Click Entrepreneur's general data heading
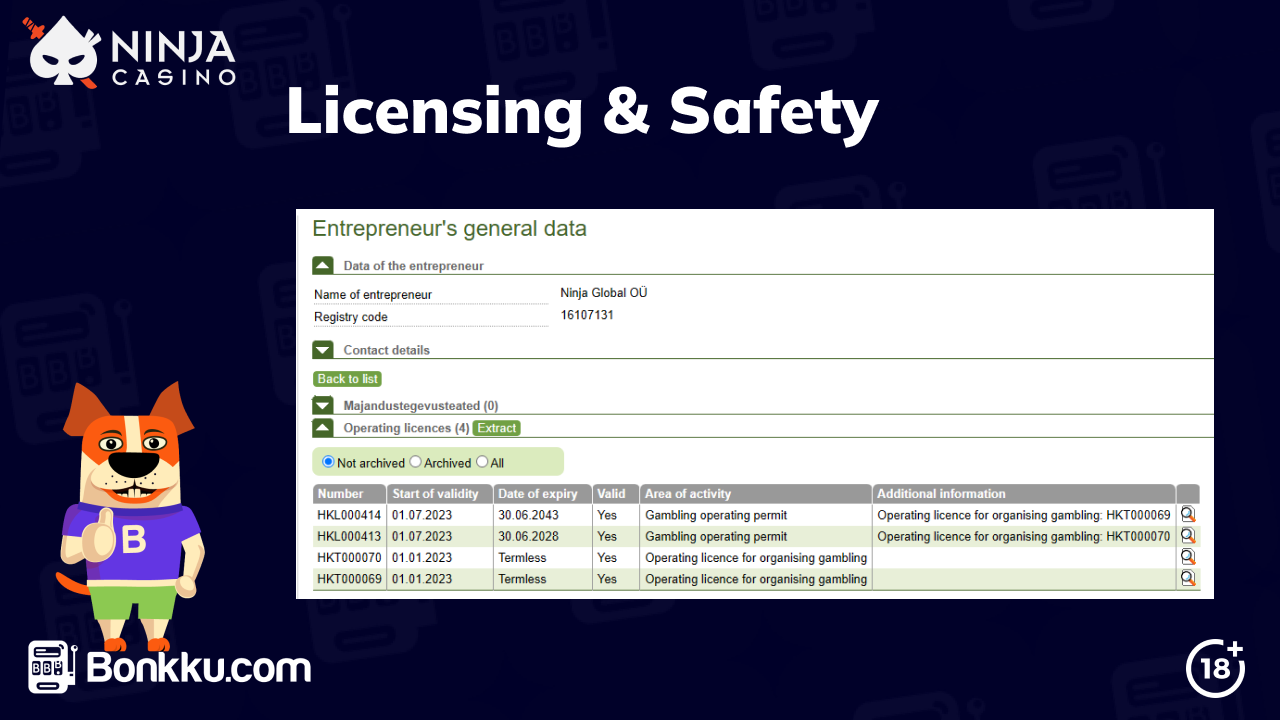The height and width of the screenshot is (720, 1280). (449, 229)
